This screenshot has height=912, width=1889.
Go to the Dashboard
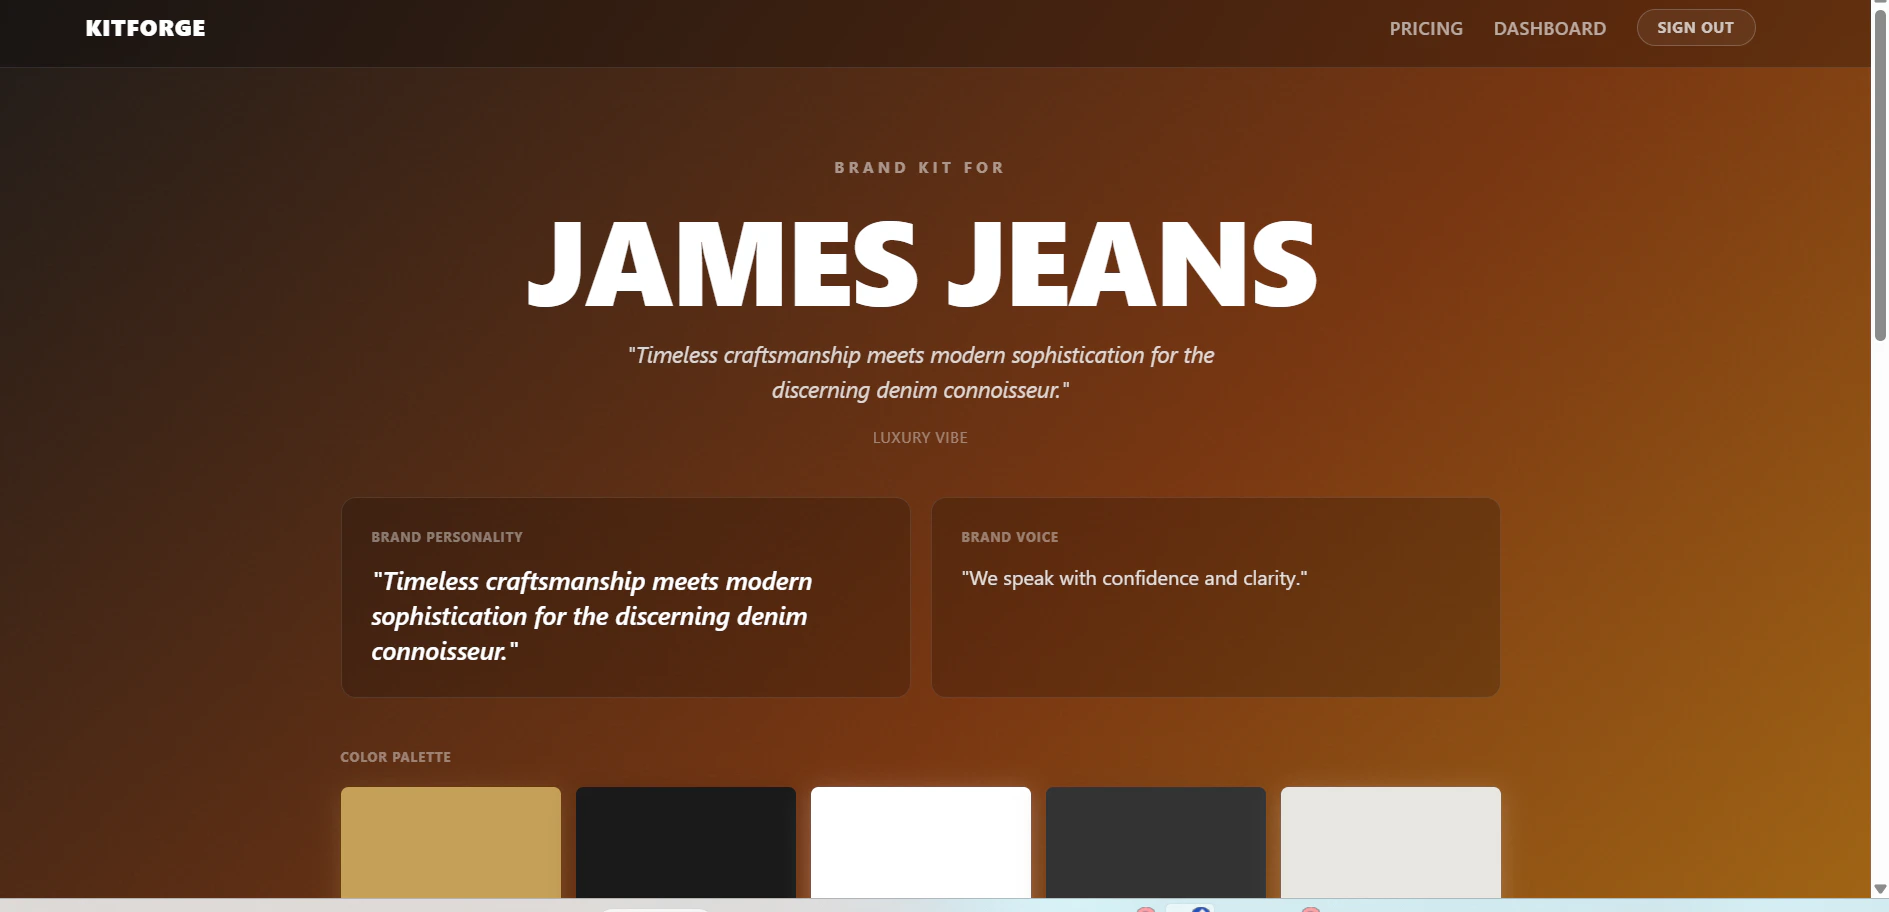click(1549, 29)
